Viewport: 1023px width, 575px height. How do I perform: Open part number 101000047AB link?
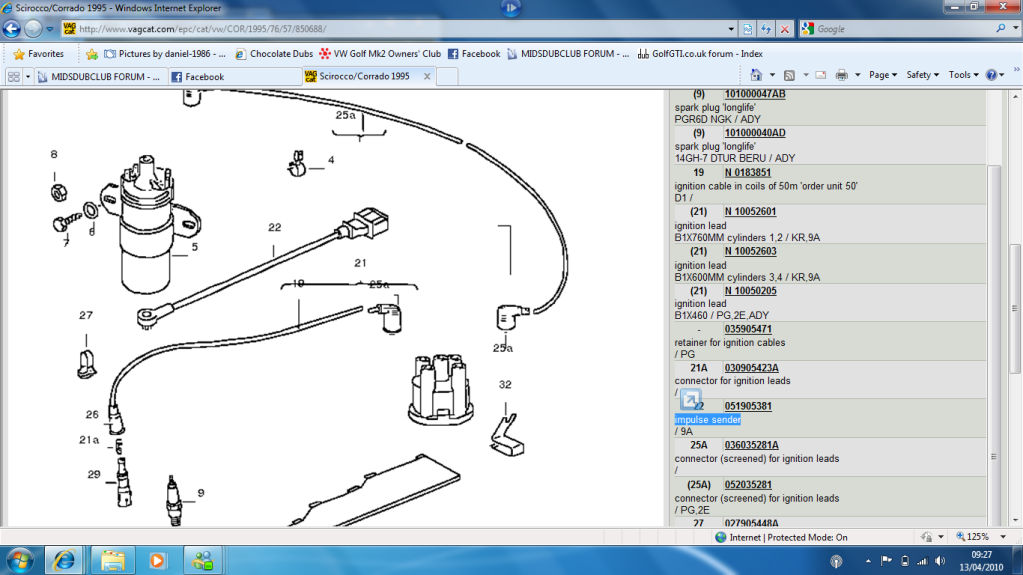[x=755, y=94]
